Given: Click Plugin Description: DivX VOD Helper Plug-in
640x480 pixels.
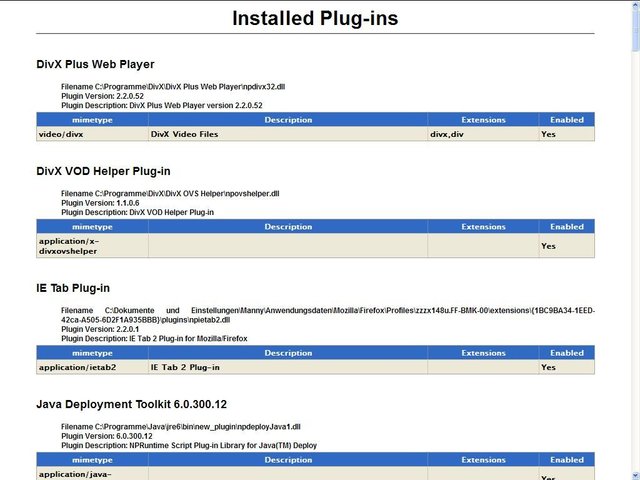Looking at the screenshot, I should [x=138, y=212].
